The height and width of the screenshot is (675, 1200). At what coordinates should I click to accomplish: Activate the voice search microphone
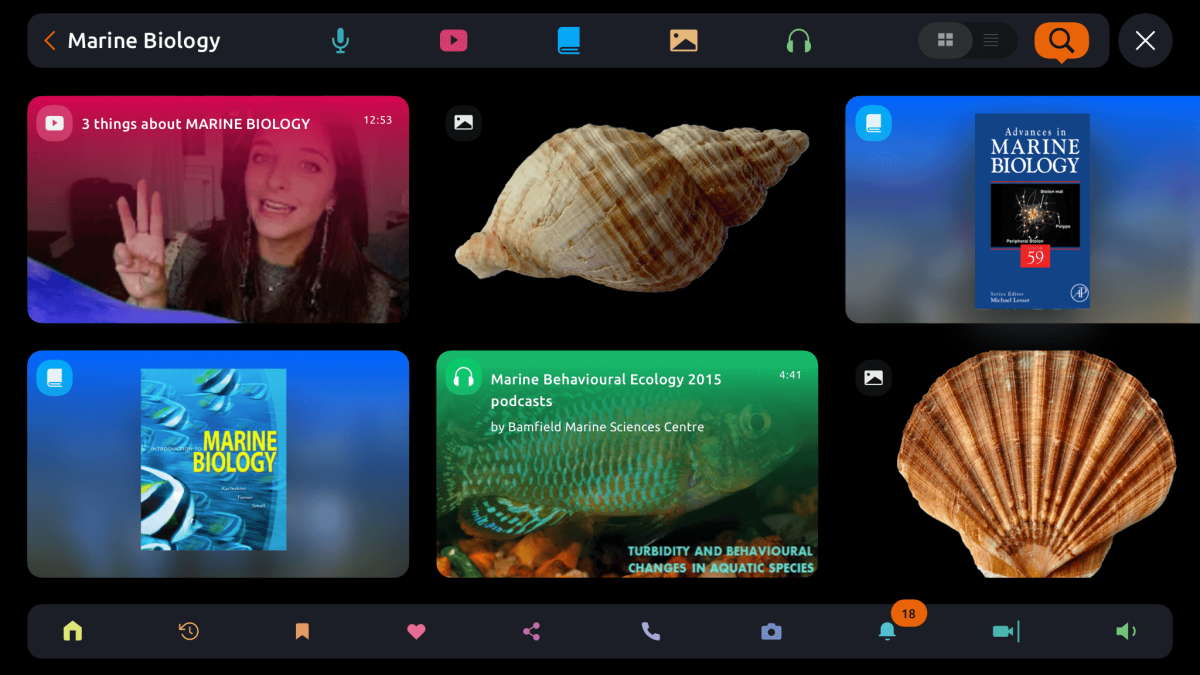click(340, 40)
